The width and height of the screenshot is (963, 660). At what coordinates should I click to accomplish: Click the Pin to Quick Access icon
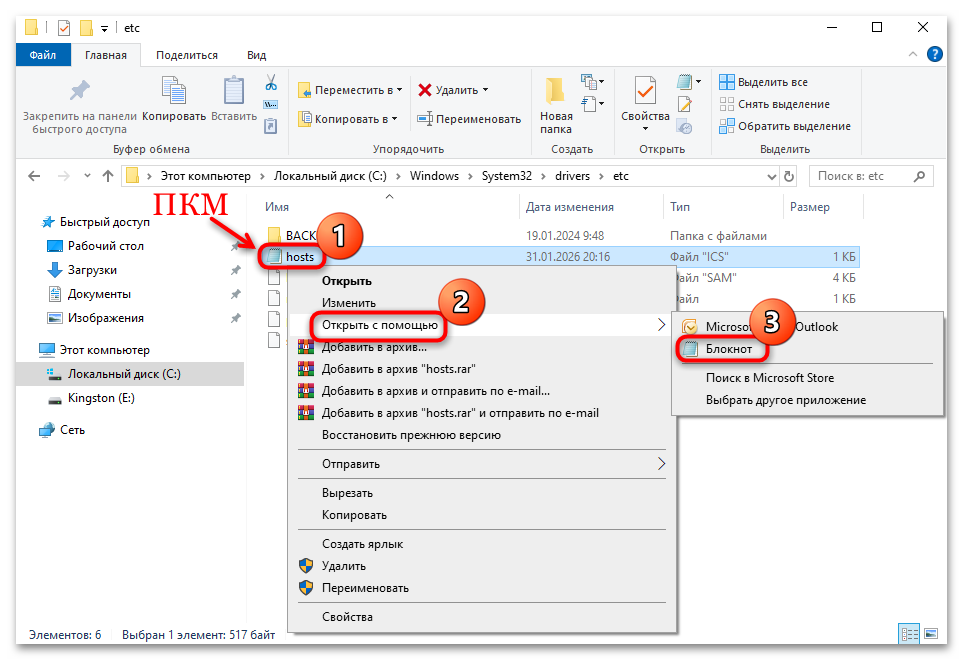click(x=79, y=90)
